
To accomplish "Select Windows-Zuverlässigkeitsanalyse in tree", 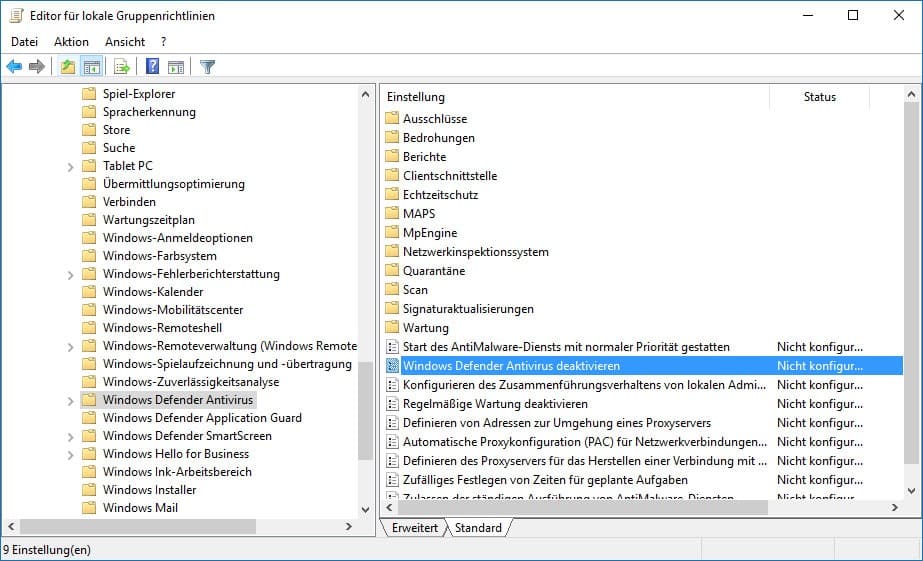I will pyautogui.click(x=191, y=381).
